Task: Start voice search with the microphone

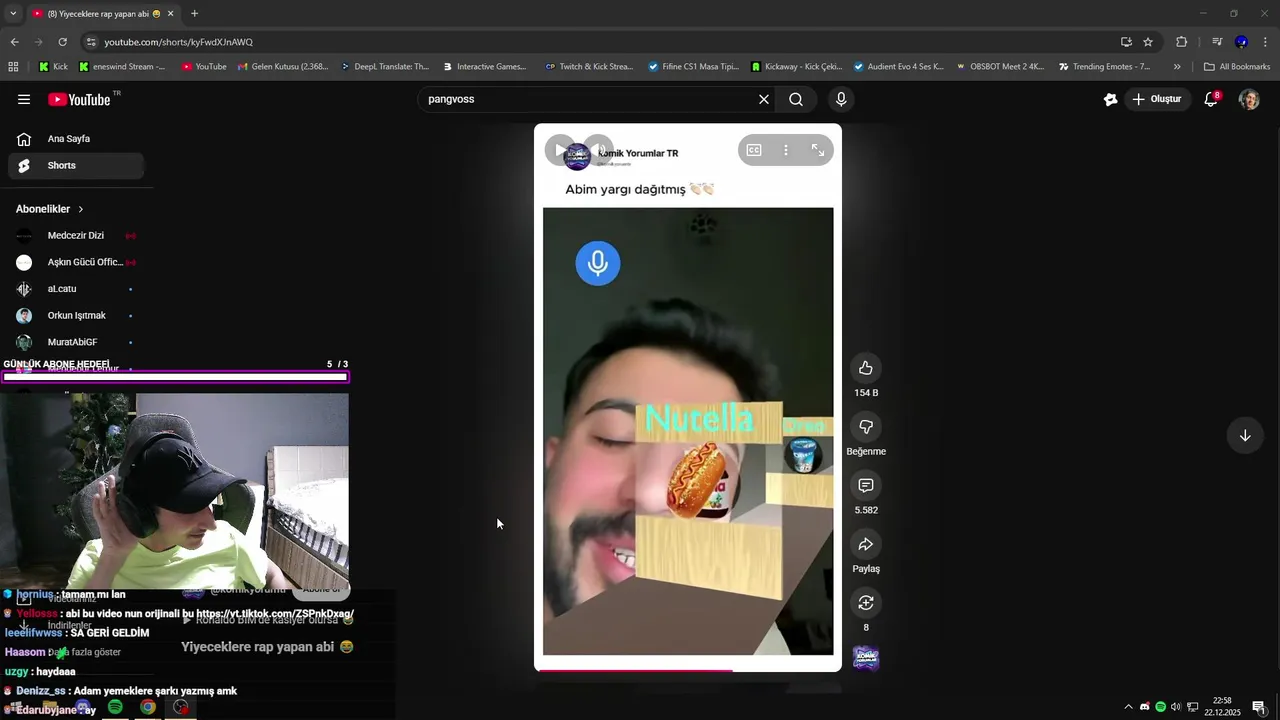Action: (x=841, y=99)
